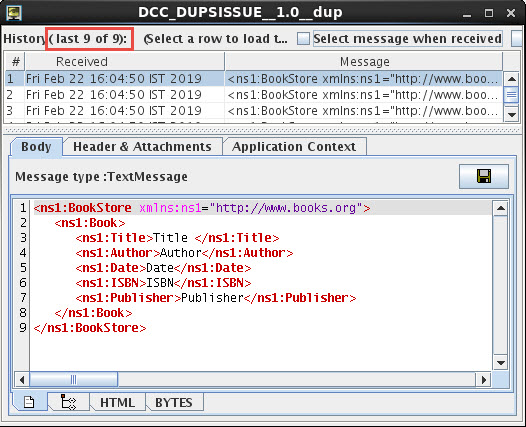
Task: Select the plain text document view icon
Action: (x=29, y=402)
